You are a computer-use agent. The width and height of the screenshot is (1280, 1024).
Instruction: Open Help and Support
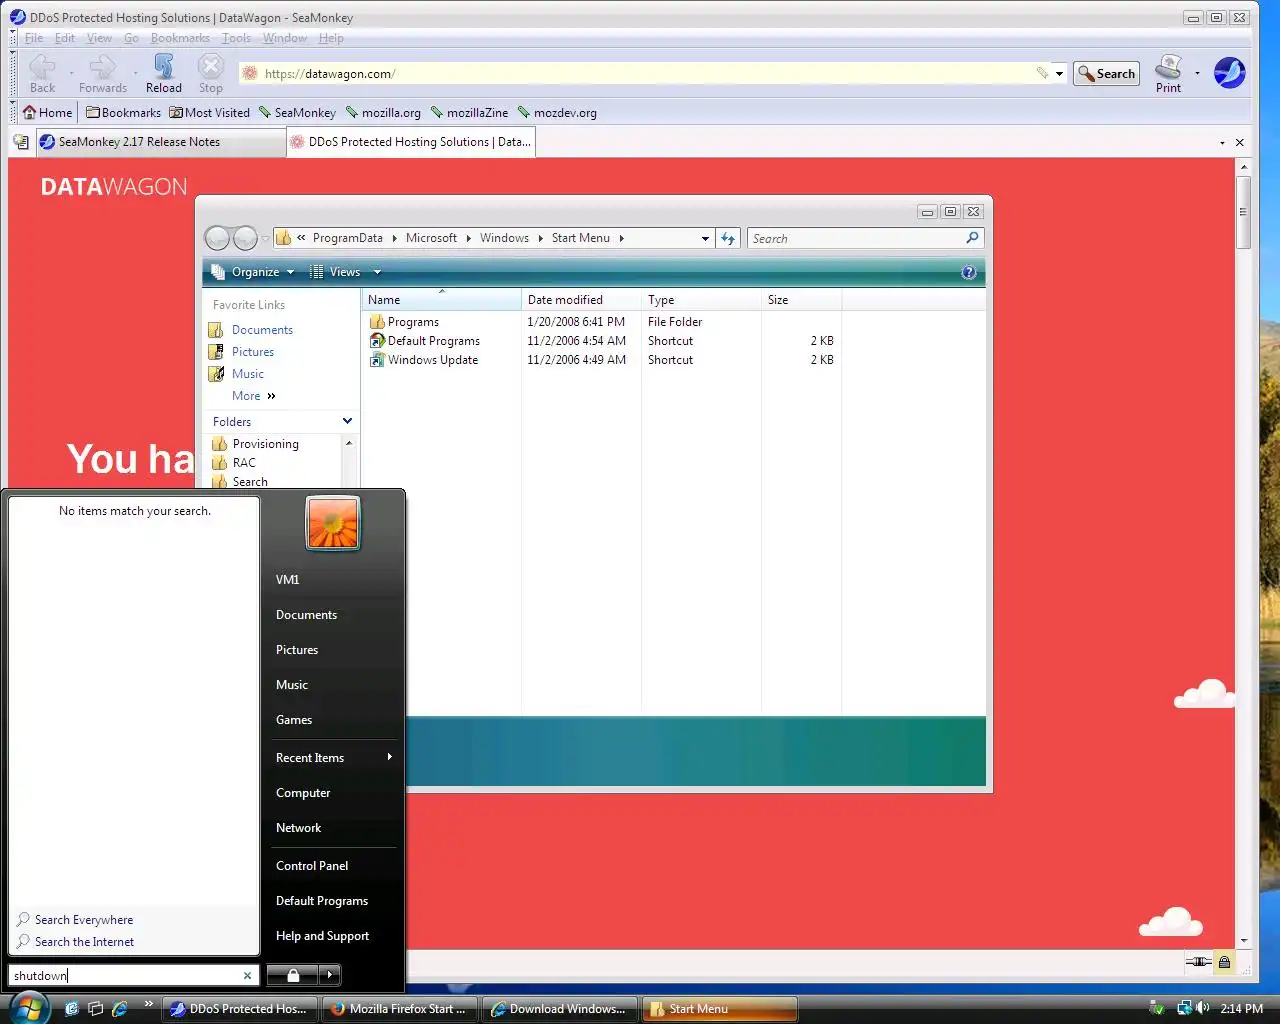click(x=322, y=936)
